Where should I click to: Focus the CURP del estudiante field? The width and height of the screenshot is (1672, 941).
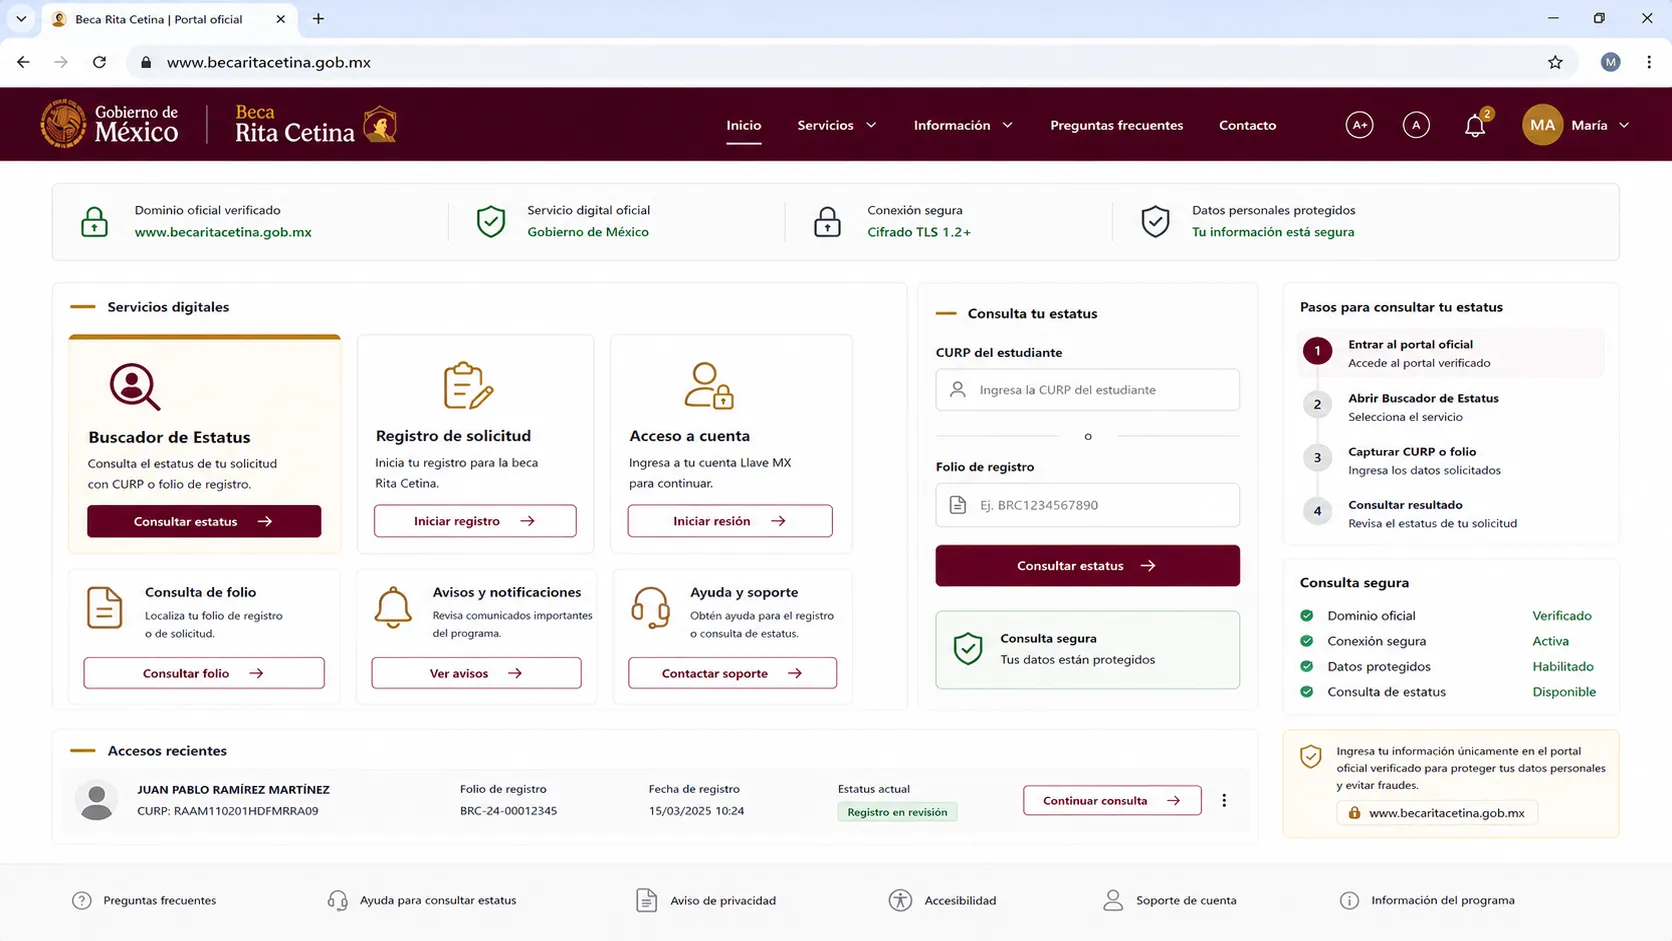tap(1087, 390)
